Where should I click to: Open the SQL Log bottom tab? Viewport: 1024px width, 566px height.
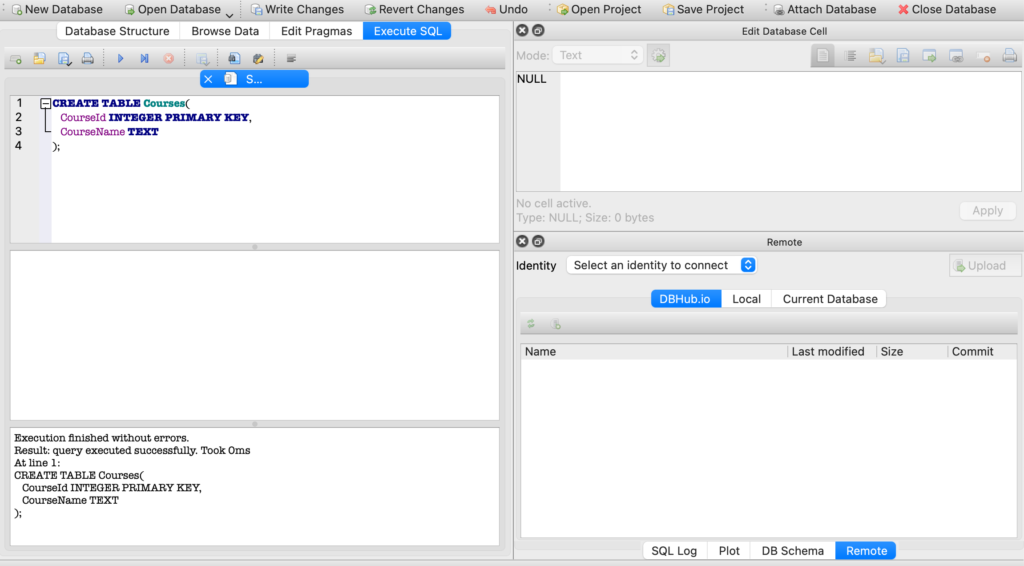point(674,551)
